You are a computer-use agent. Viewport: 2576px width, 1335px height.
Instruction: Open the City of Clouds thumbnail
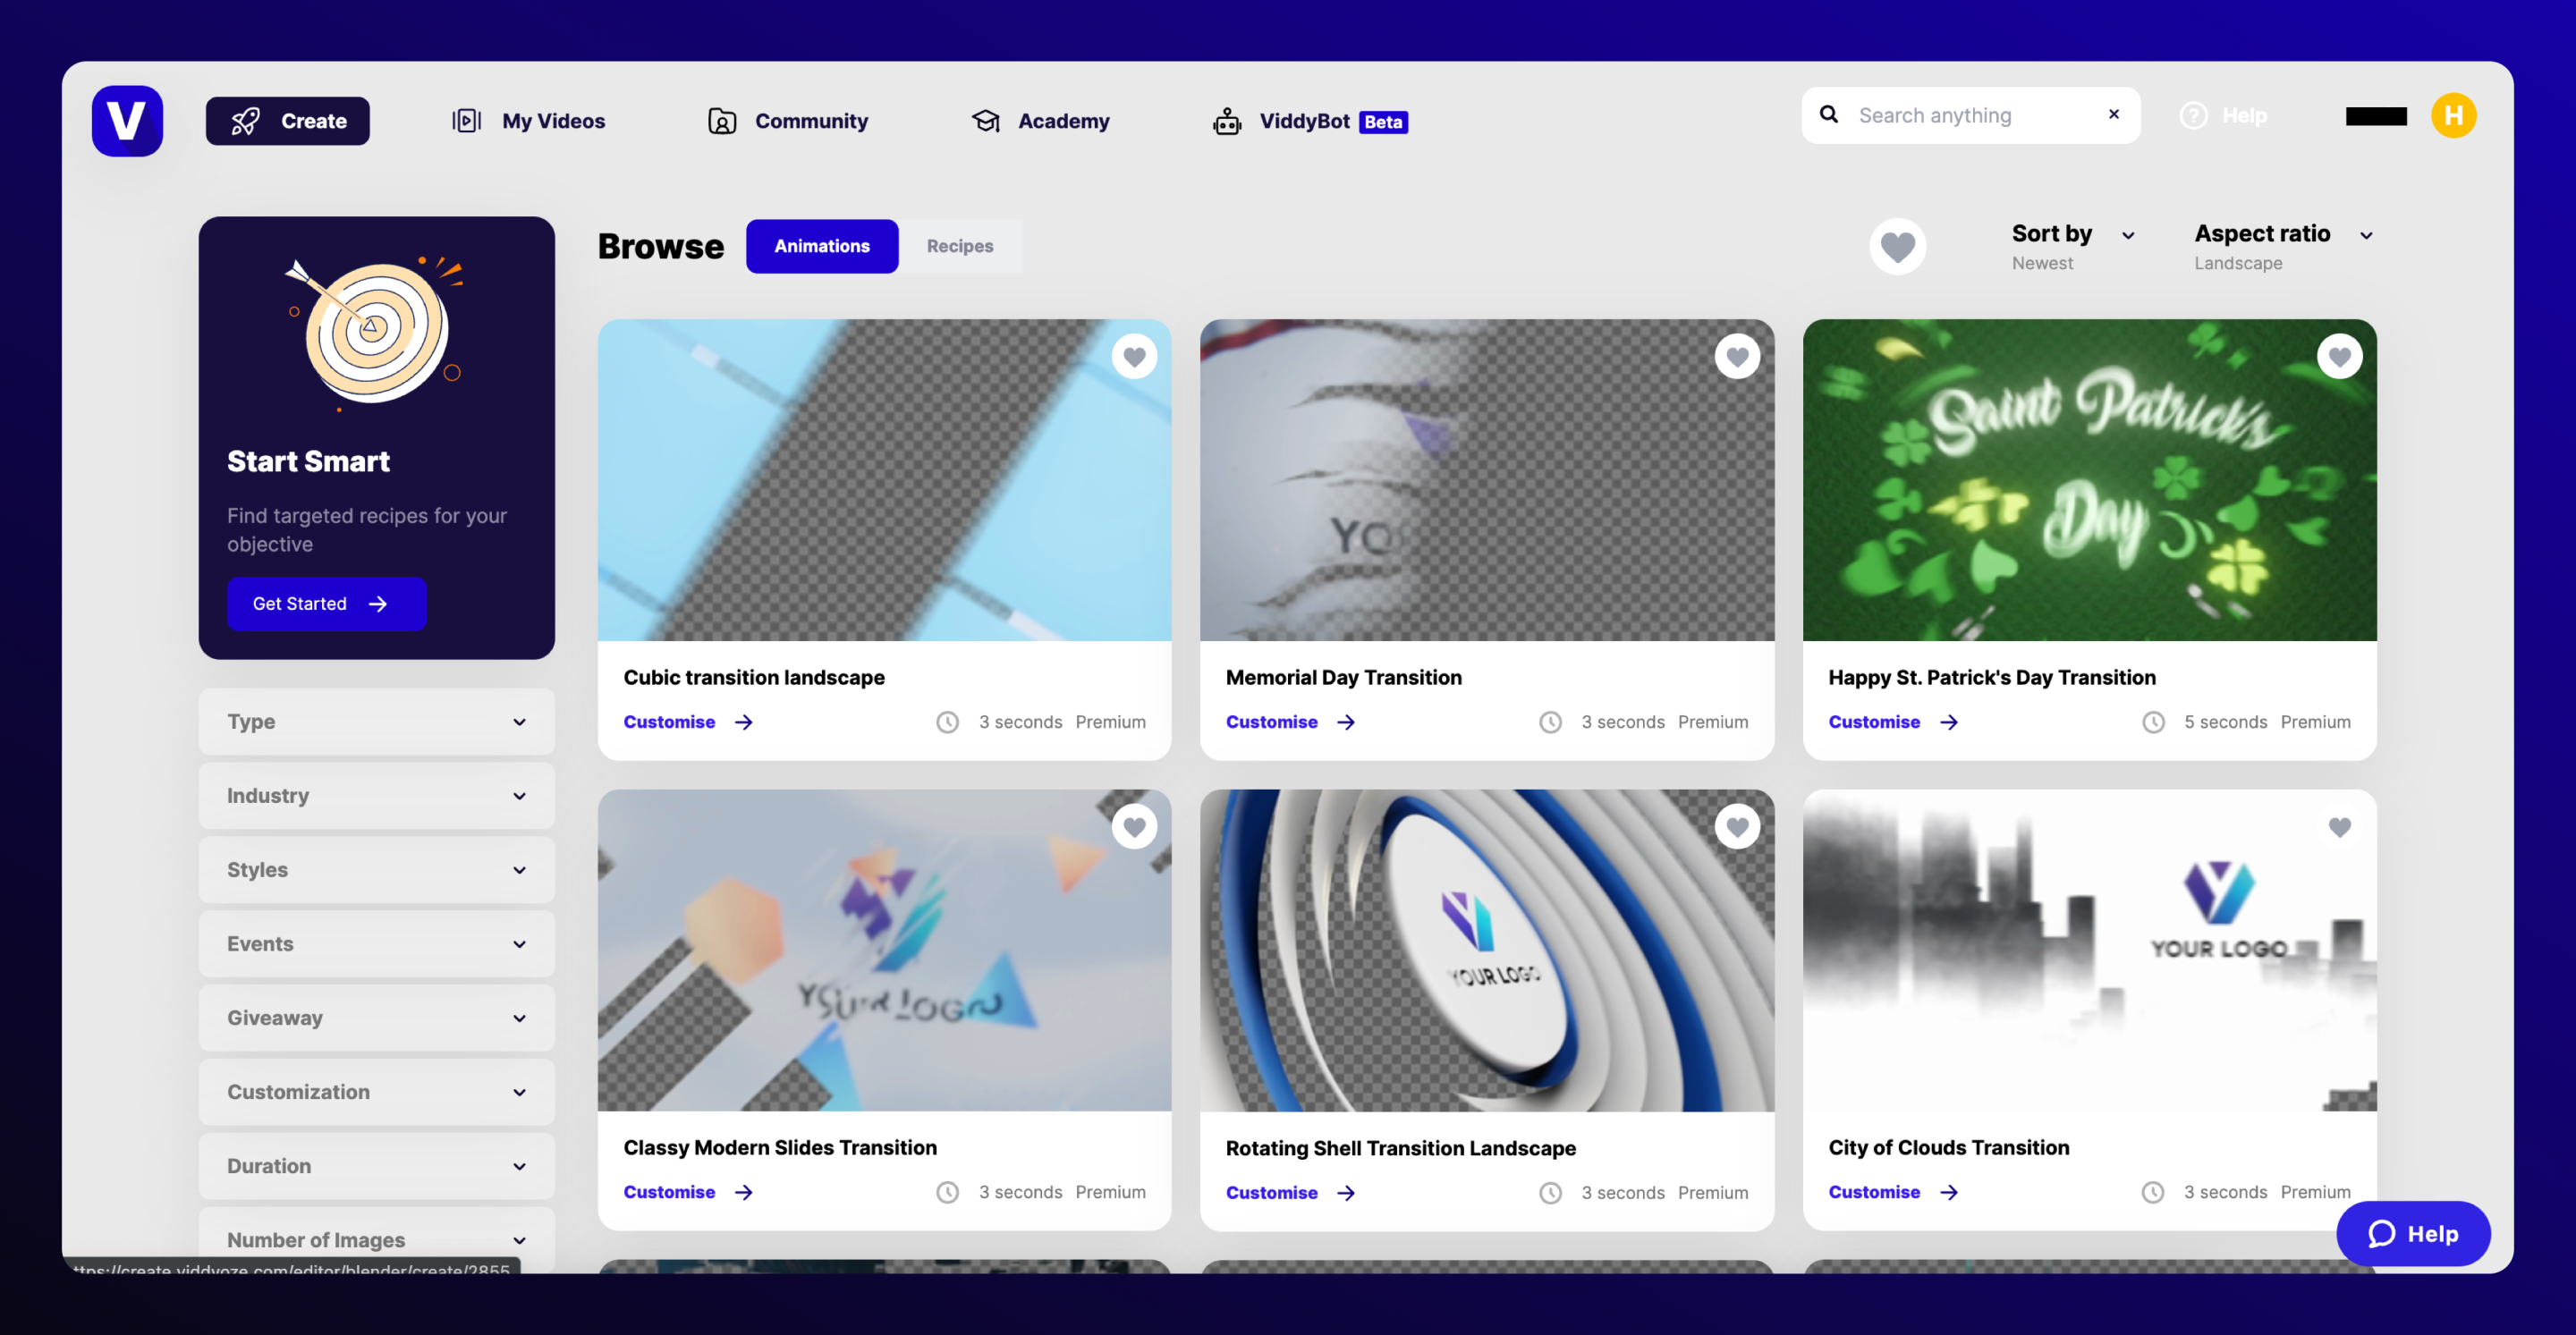(2089, 950)
